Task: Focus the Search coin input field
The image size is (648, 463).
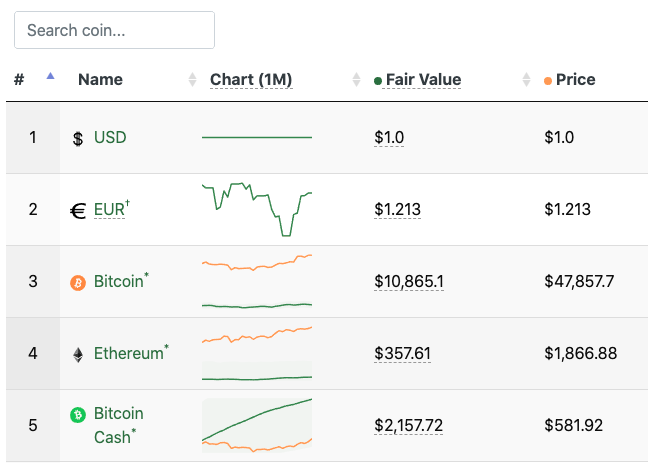Action: [114, 30]
